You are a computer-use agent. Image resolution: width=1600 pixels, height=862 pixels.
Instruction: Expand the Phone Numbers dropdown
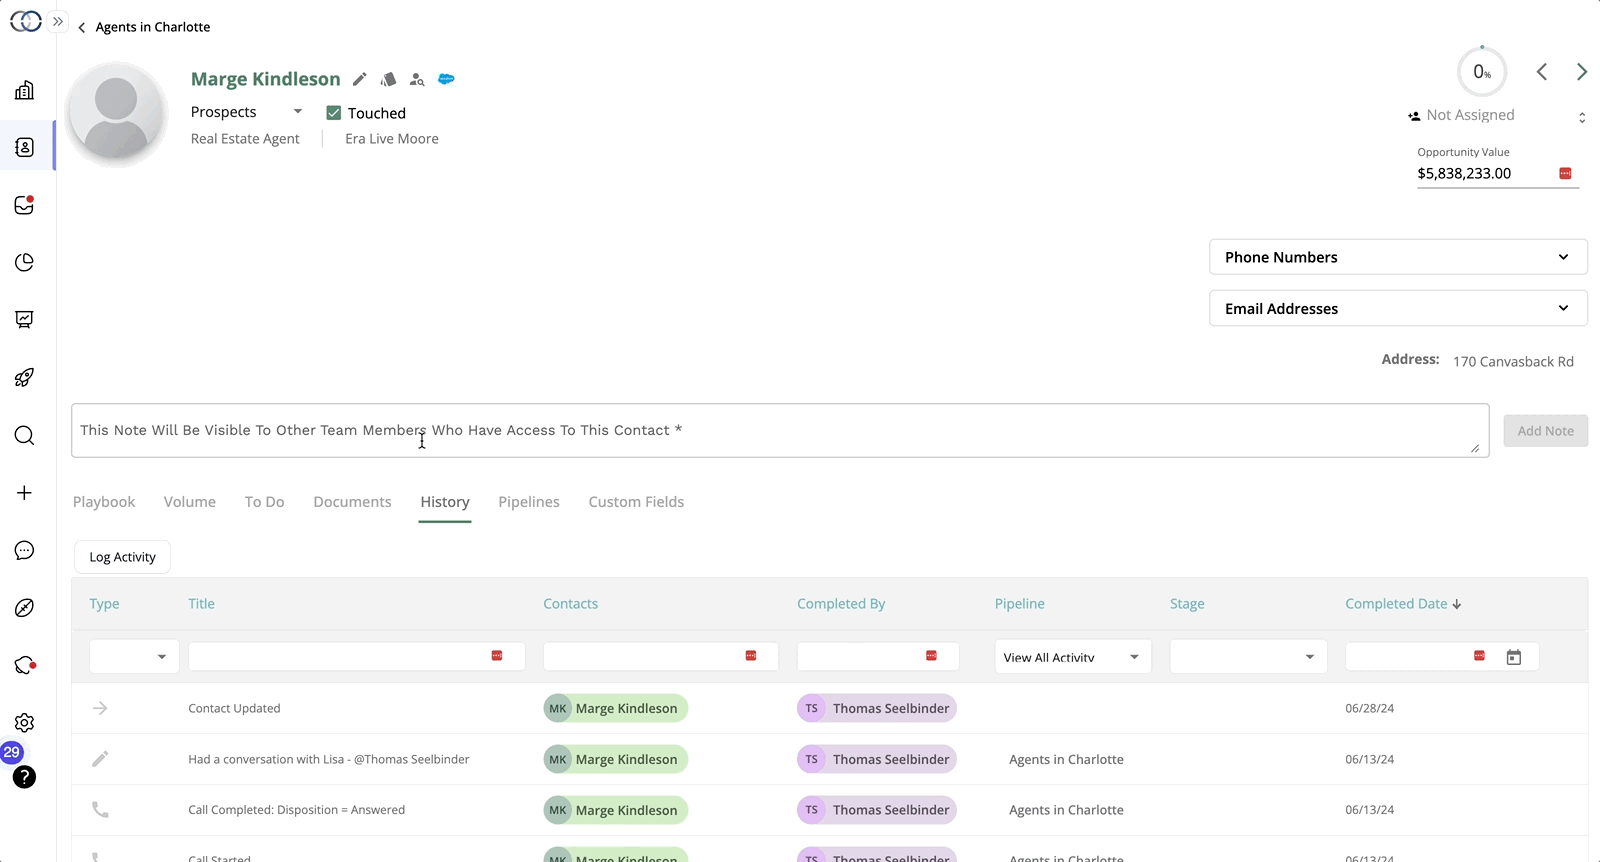pyautogui.click(x=1397, y=257)
